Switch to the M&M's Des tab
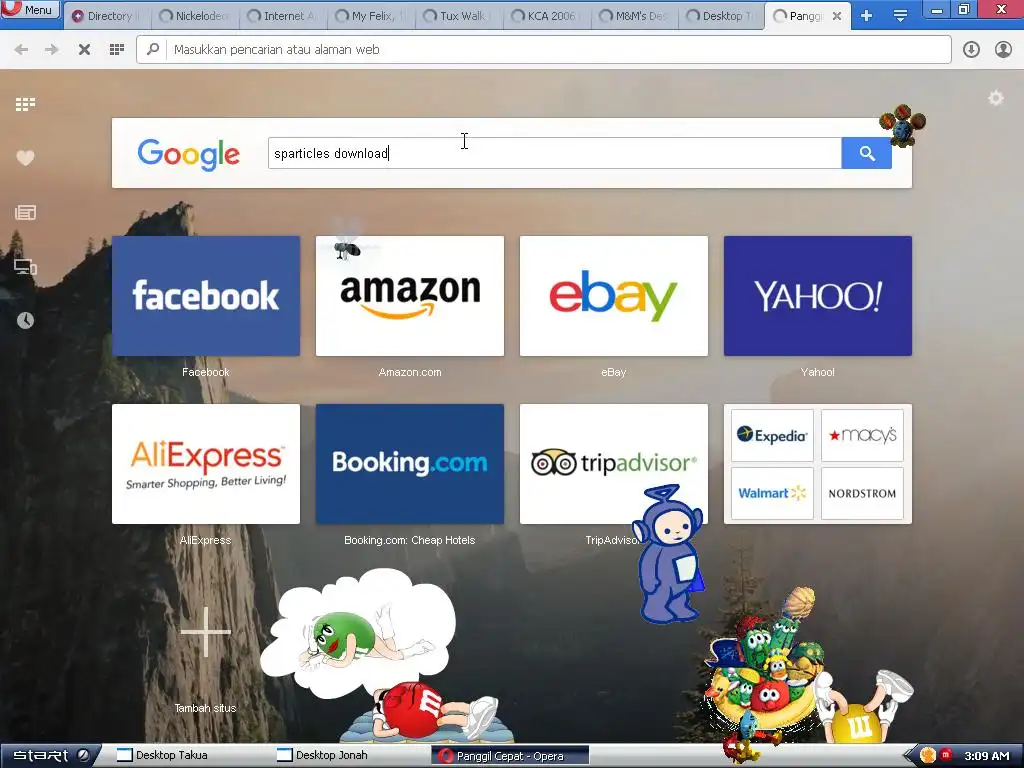 pos(637,16)
